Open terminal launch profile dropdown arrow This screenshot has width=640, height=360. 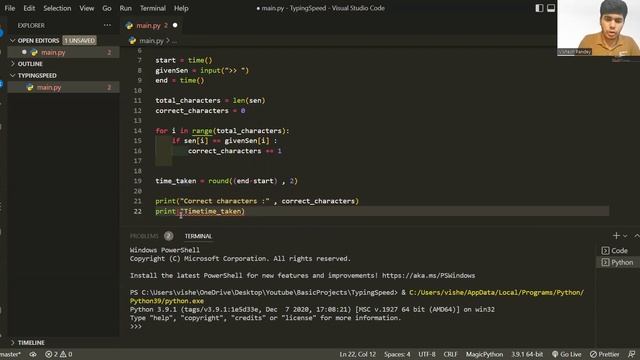[625, 236]
